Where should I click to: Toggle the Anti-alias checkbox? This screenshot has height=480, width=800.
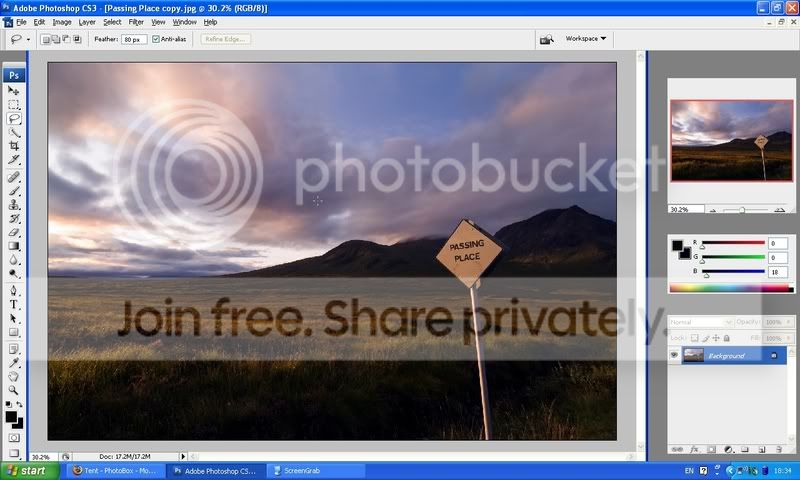pos(155,39)
